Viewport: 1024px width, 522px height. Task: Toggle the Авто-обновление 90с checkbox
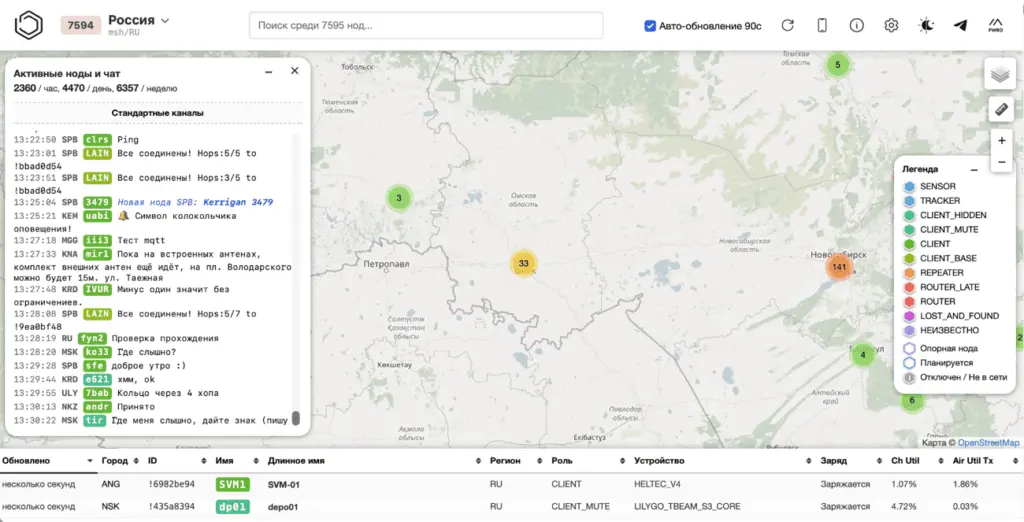[650, 25]
